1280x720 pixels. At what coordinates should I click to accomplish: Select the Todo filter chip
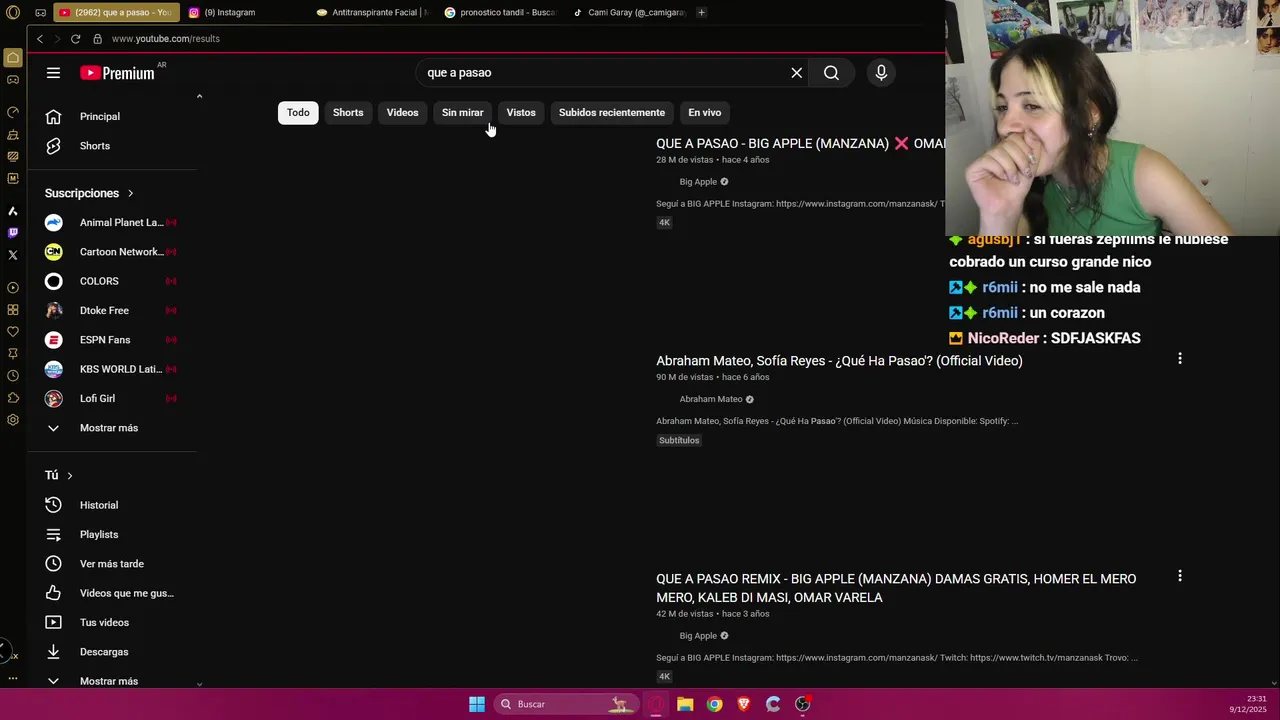(298, 113)
